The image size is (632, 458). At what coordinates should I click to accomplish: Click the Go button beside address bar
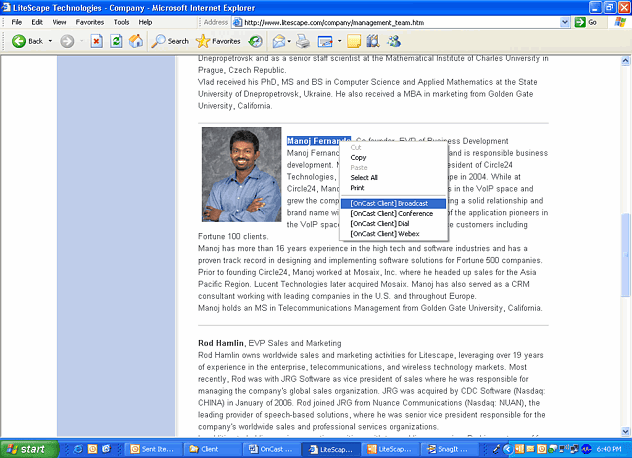(586, 23)
